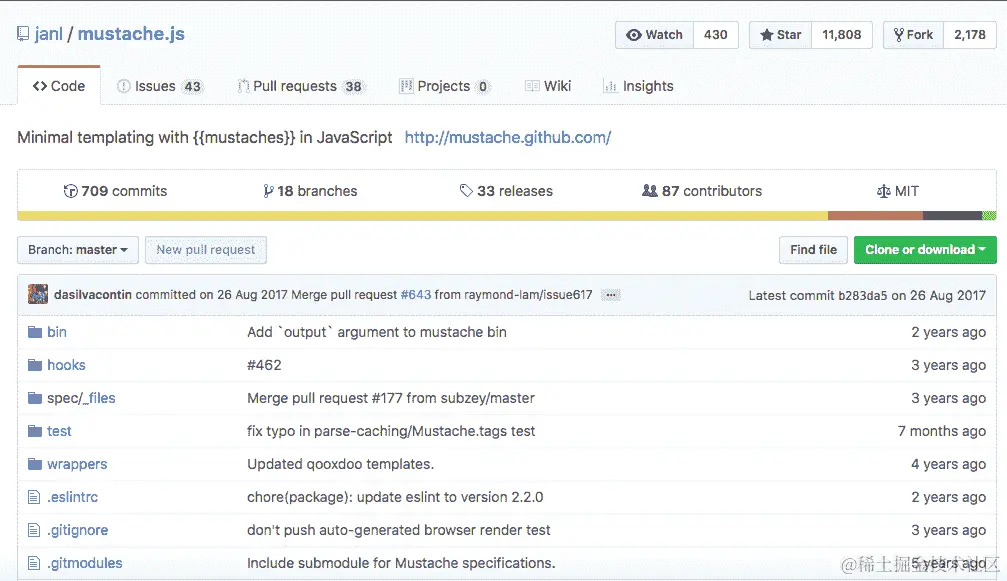Open 33 releases link

[506, 191]
